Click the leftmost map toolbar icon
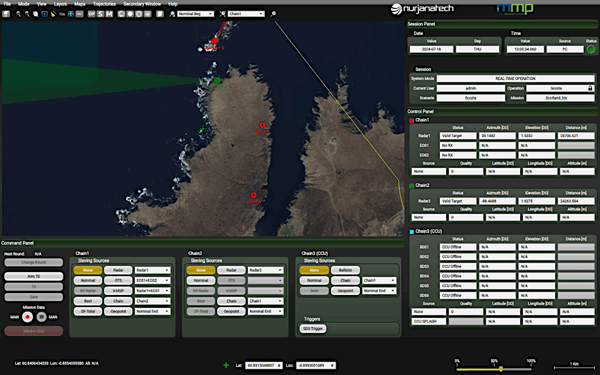The height and width of the screenshot is (375, 600). pos(6,14)
